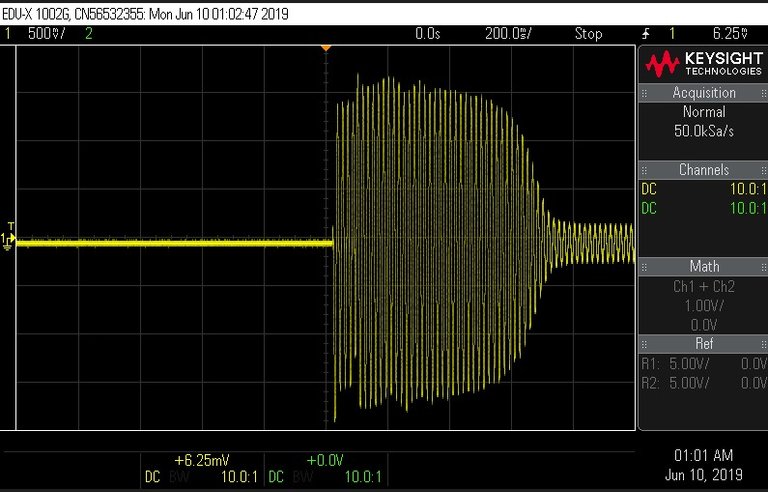Click the channel 1 500 V/div scale
This screenshot has height=492, width=768.
pos(45,34)
